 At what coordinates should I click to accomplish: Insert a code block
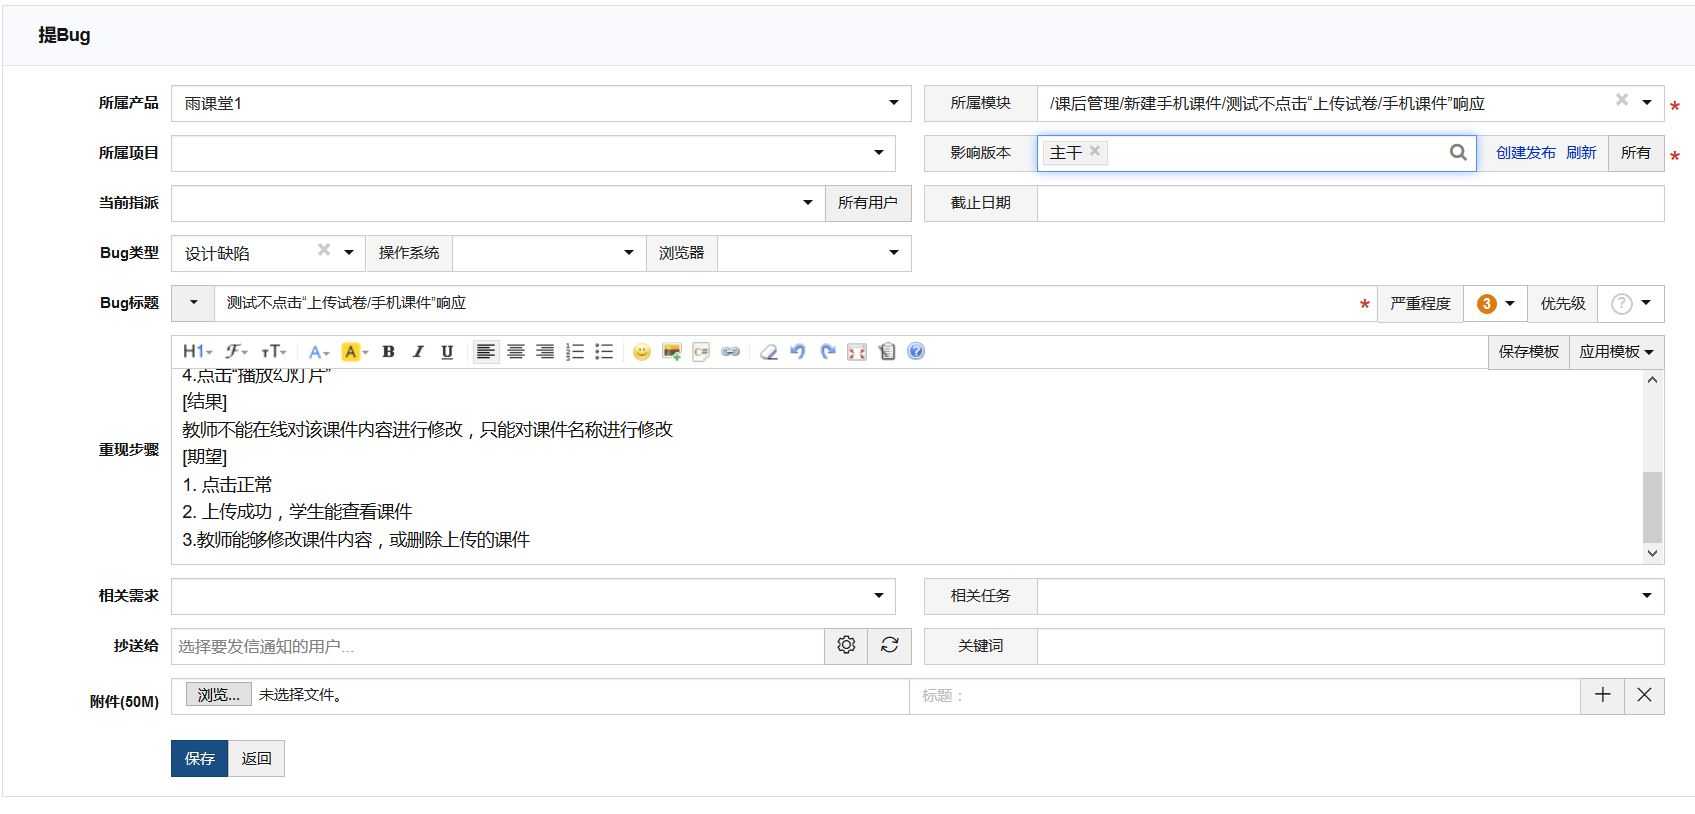tap(701, 351)
